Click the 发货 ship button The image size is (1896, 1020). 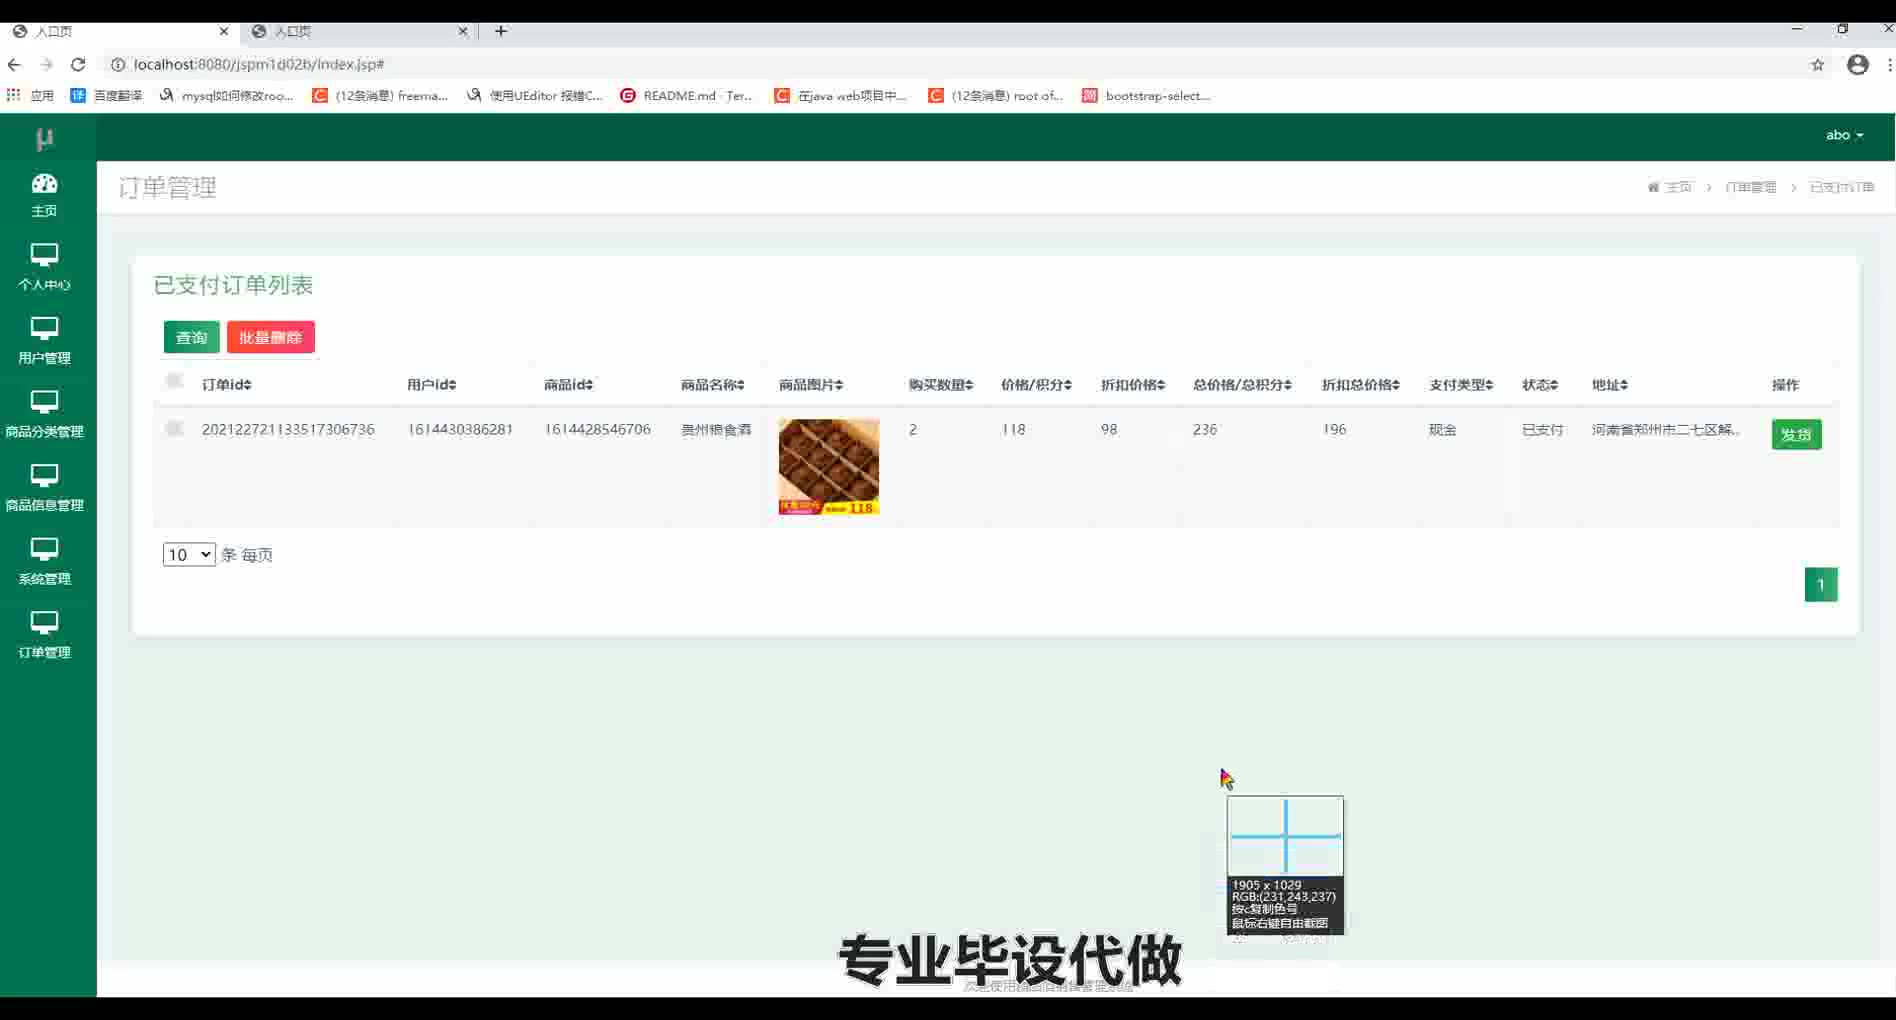tap(1796, 434)
